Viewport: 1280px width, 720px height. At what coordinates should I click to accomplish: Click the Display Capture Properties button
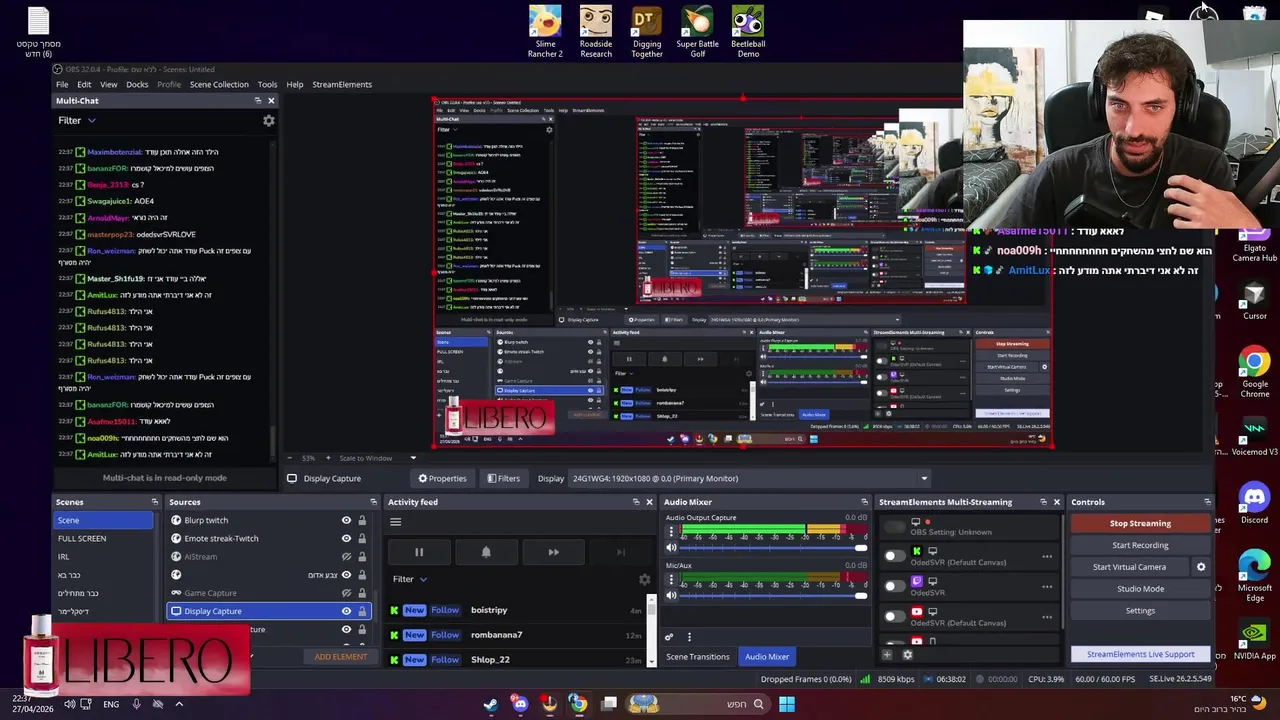(x=442, y=478)
